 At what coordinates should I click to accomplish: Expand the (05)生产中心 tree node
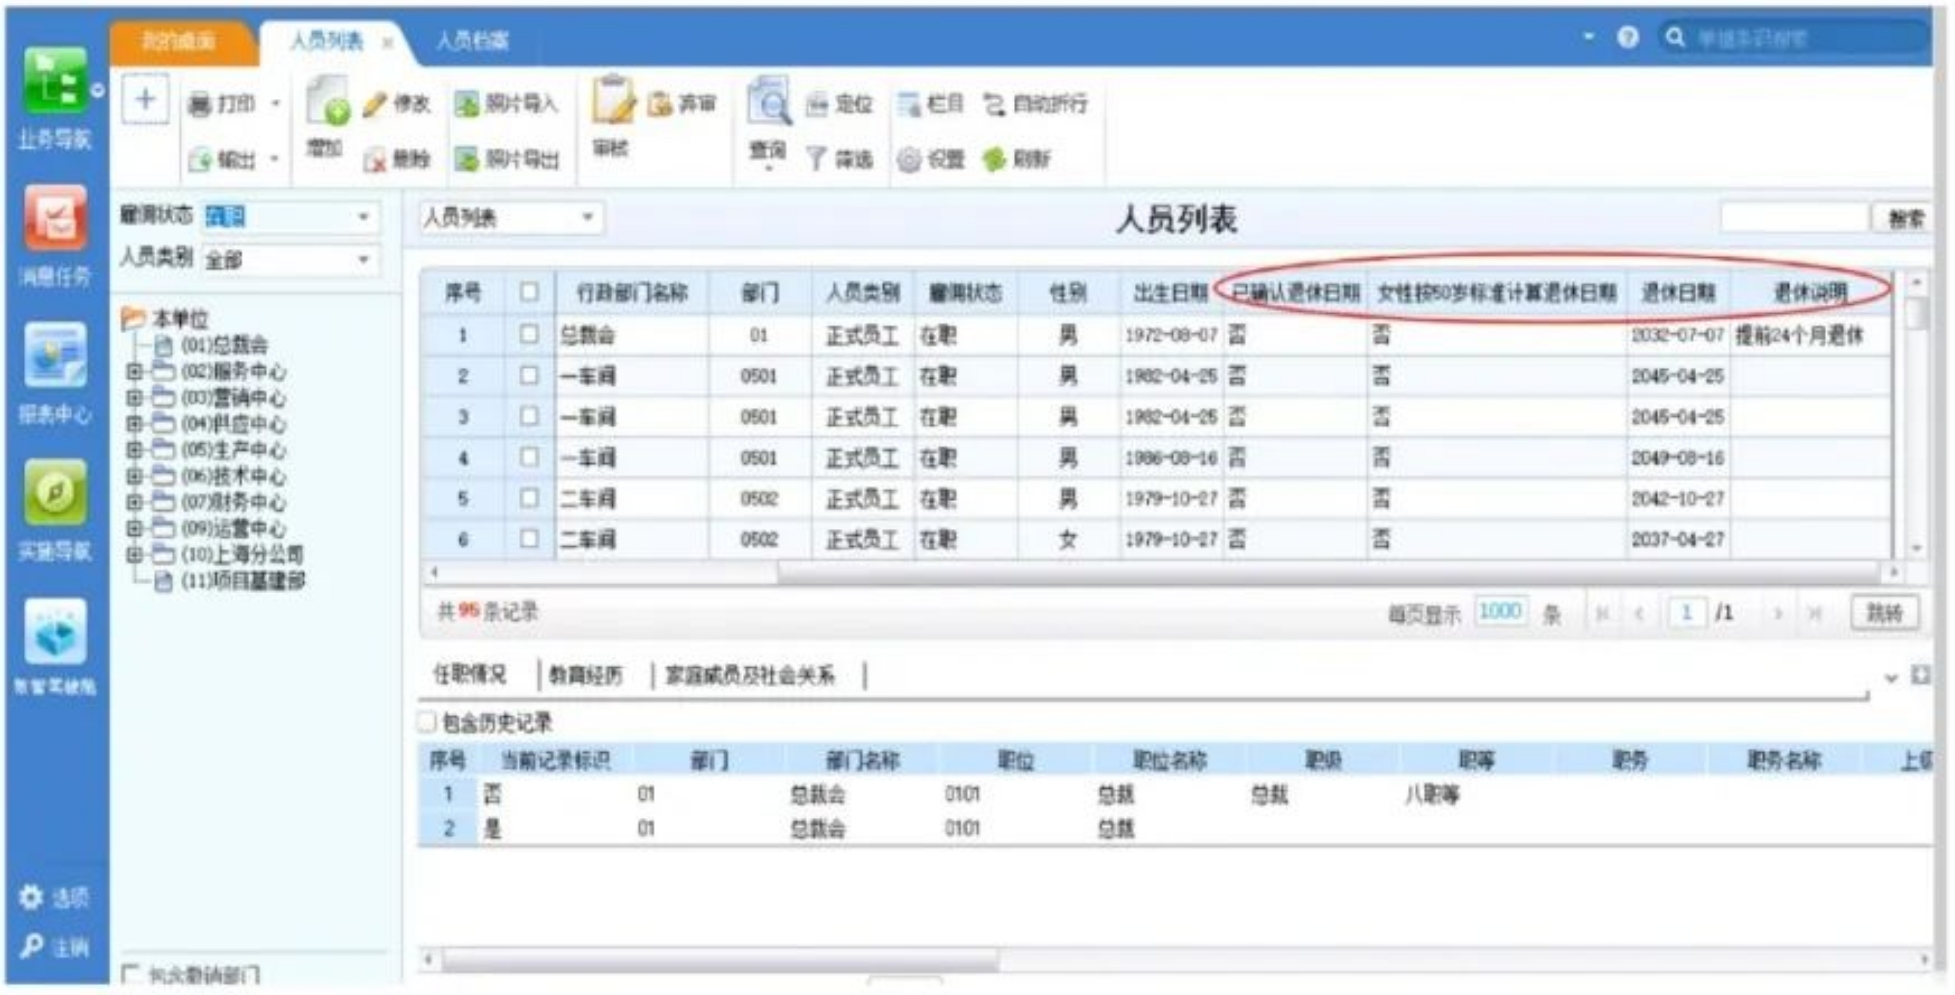(x=134, y=449)
